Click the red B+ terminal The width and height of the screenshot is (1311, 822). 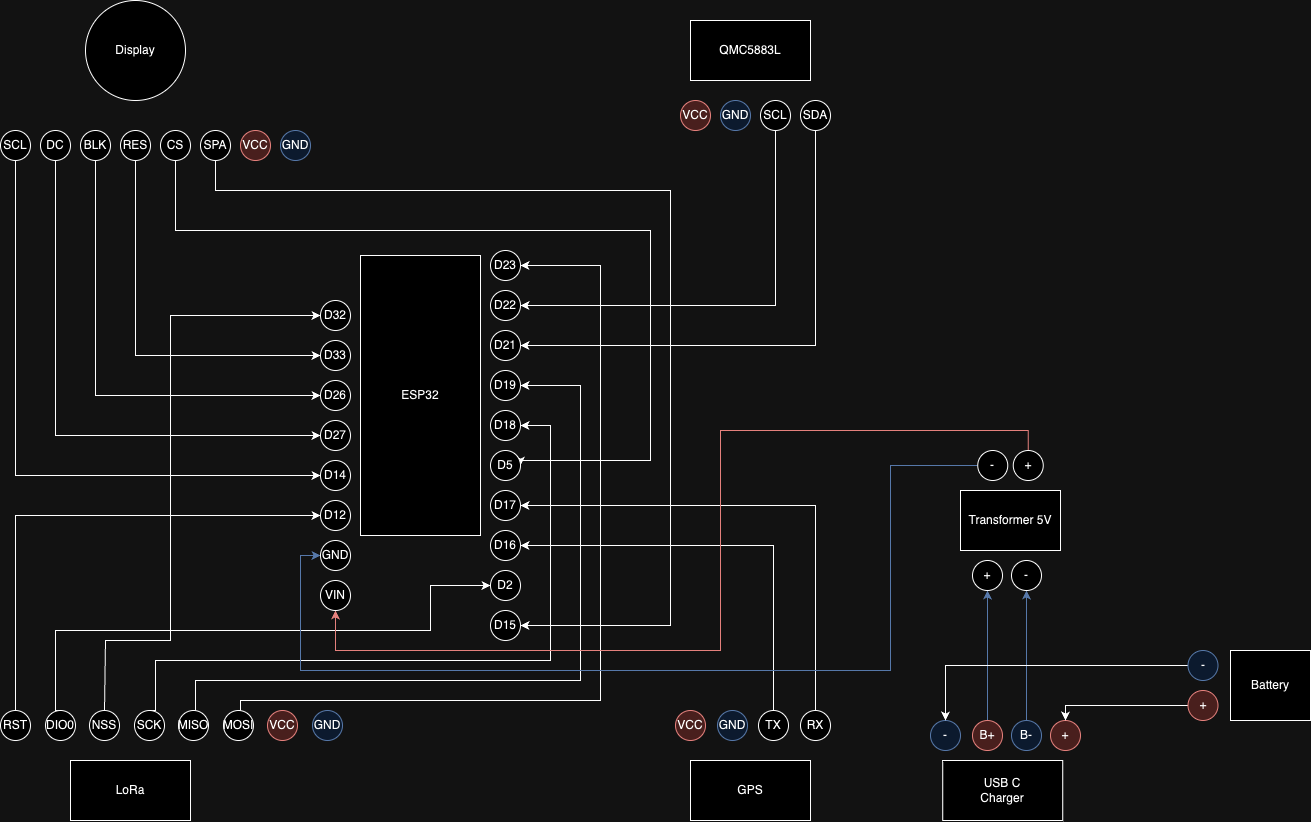point(987,735)
